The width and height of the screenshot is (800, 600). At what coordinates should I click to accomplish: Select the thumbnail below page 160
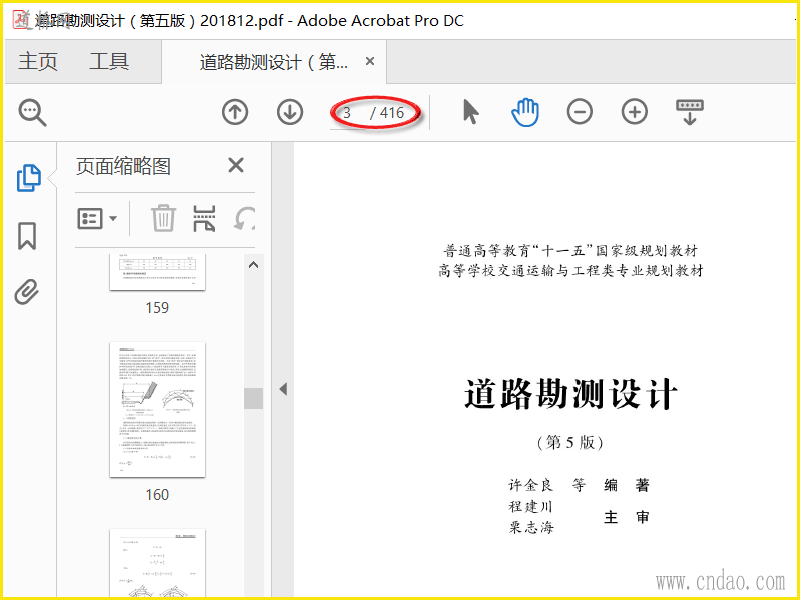click(157, 563)
